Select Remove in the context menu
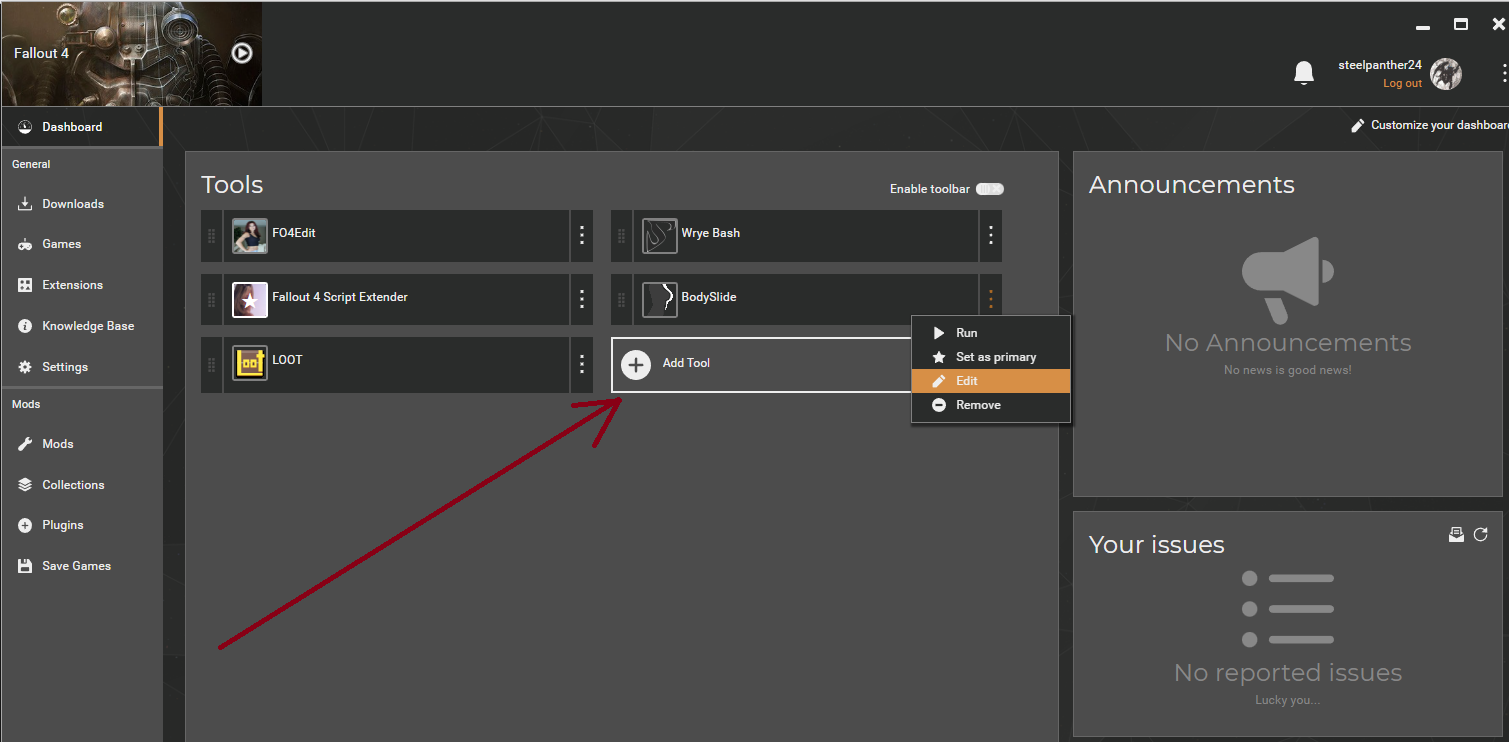 point(991,405)
